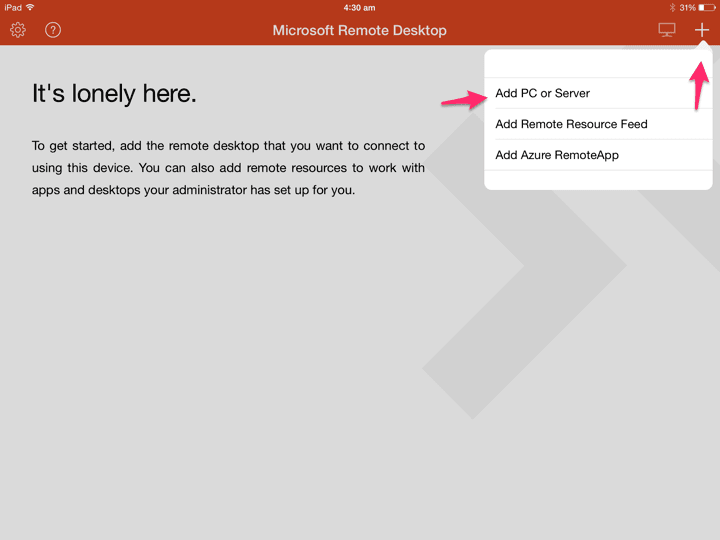Tap the battery indicator icon
The width and height of the screenshot is (720, 540).
(x=707, y=8)
